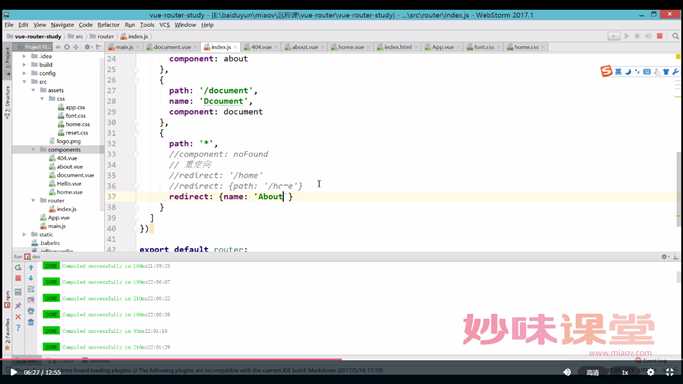683x384 pixels.
Task: Click the Sogou input S icon
Action: 606,71
